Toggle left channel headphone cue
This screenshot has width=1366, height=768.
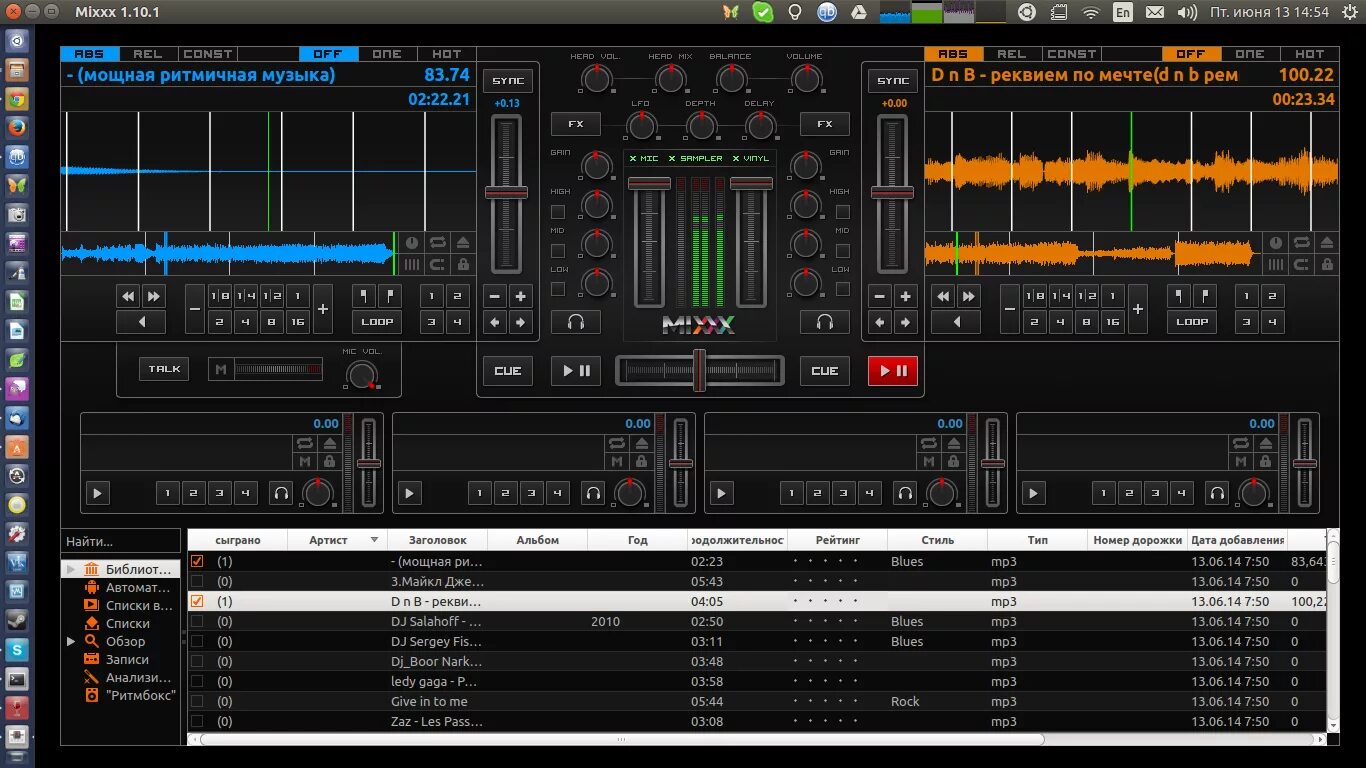coord(576,322)
